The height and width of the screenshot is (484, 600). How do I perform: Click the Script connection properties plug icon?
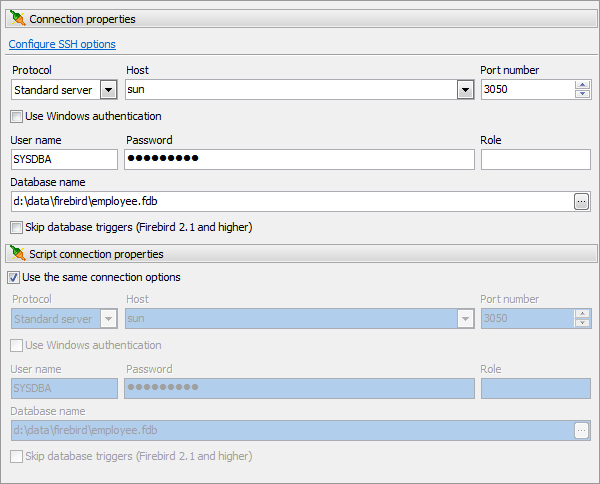[x=18, y=253]
